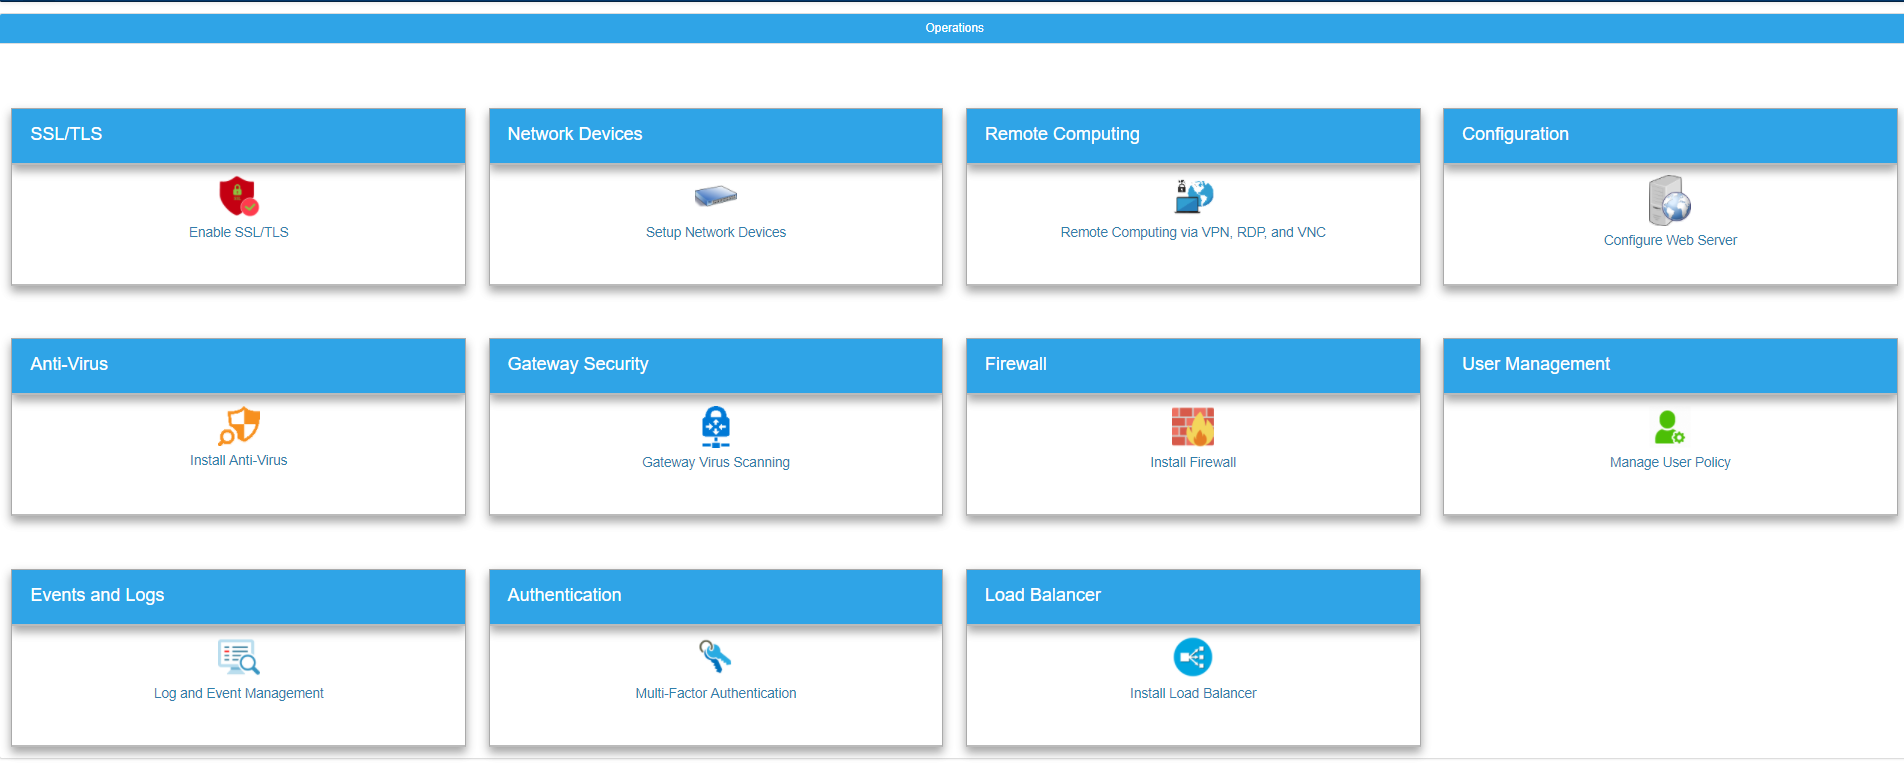The image size is (1904, 769).
Task: Click the SSL/TLS card heading
Action: (238, 135)
